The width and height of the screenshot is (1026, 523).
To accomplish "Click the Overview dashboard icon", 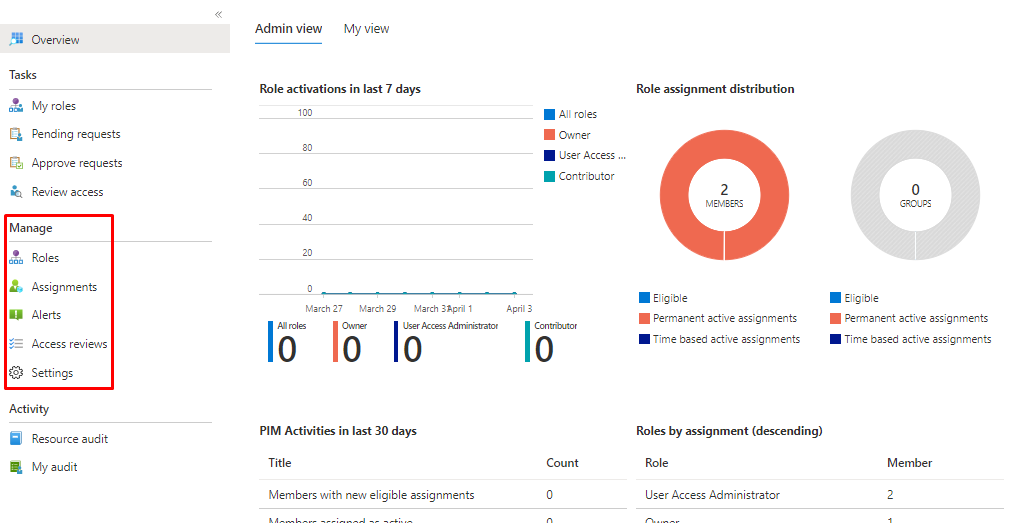I will pos(16,40).
